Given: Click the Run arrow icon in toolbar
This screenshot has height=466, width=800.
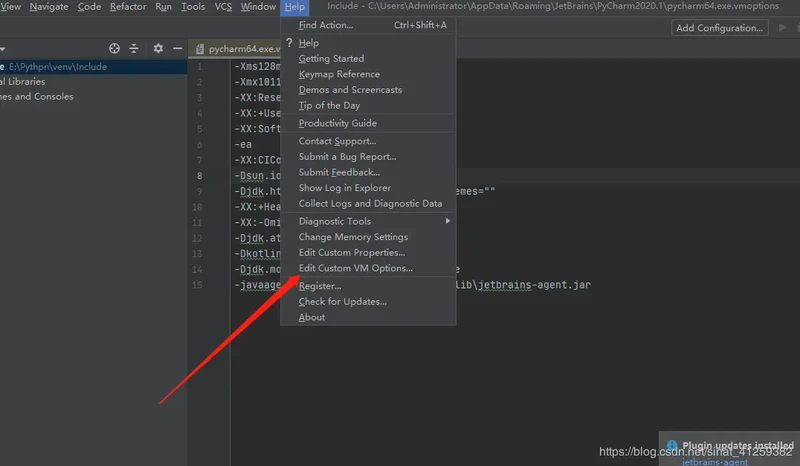Looking at the screenshot, I should pos(782,28).
